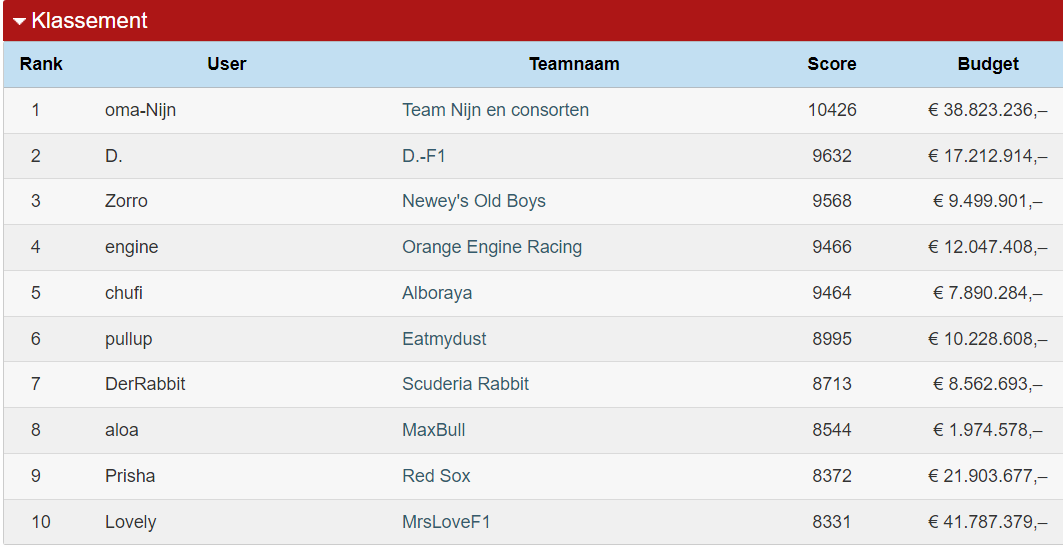Open Team Nijn en consorten team link
This screenshot has width=1063, height=547.
[495, 110]
